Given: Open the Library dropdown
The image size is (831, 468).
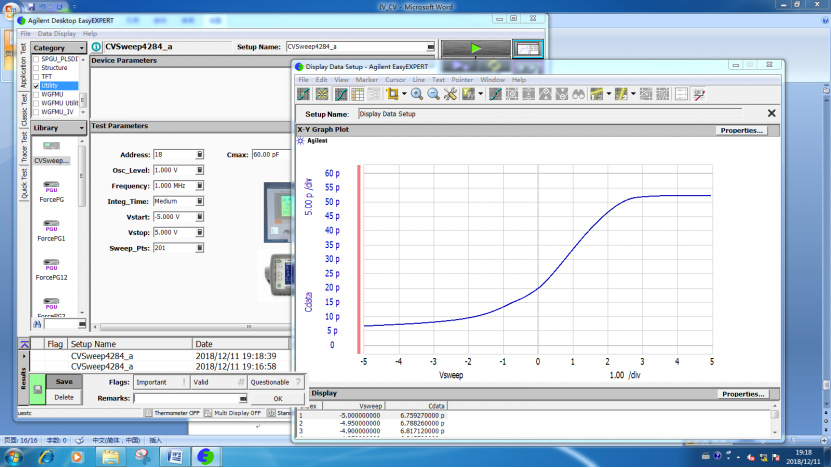Looking at the screenshot, I should pyautogui.click(x=58, y=128).
